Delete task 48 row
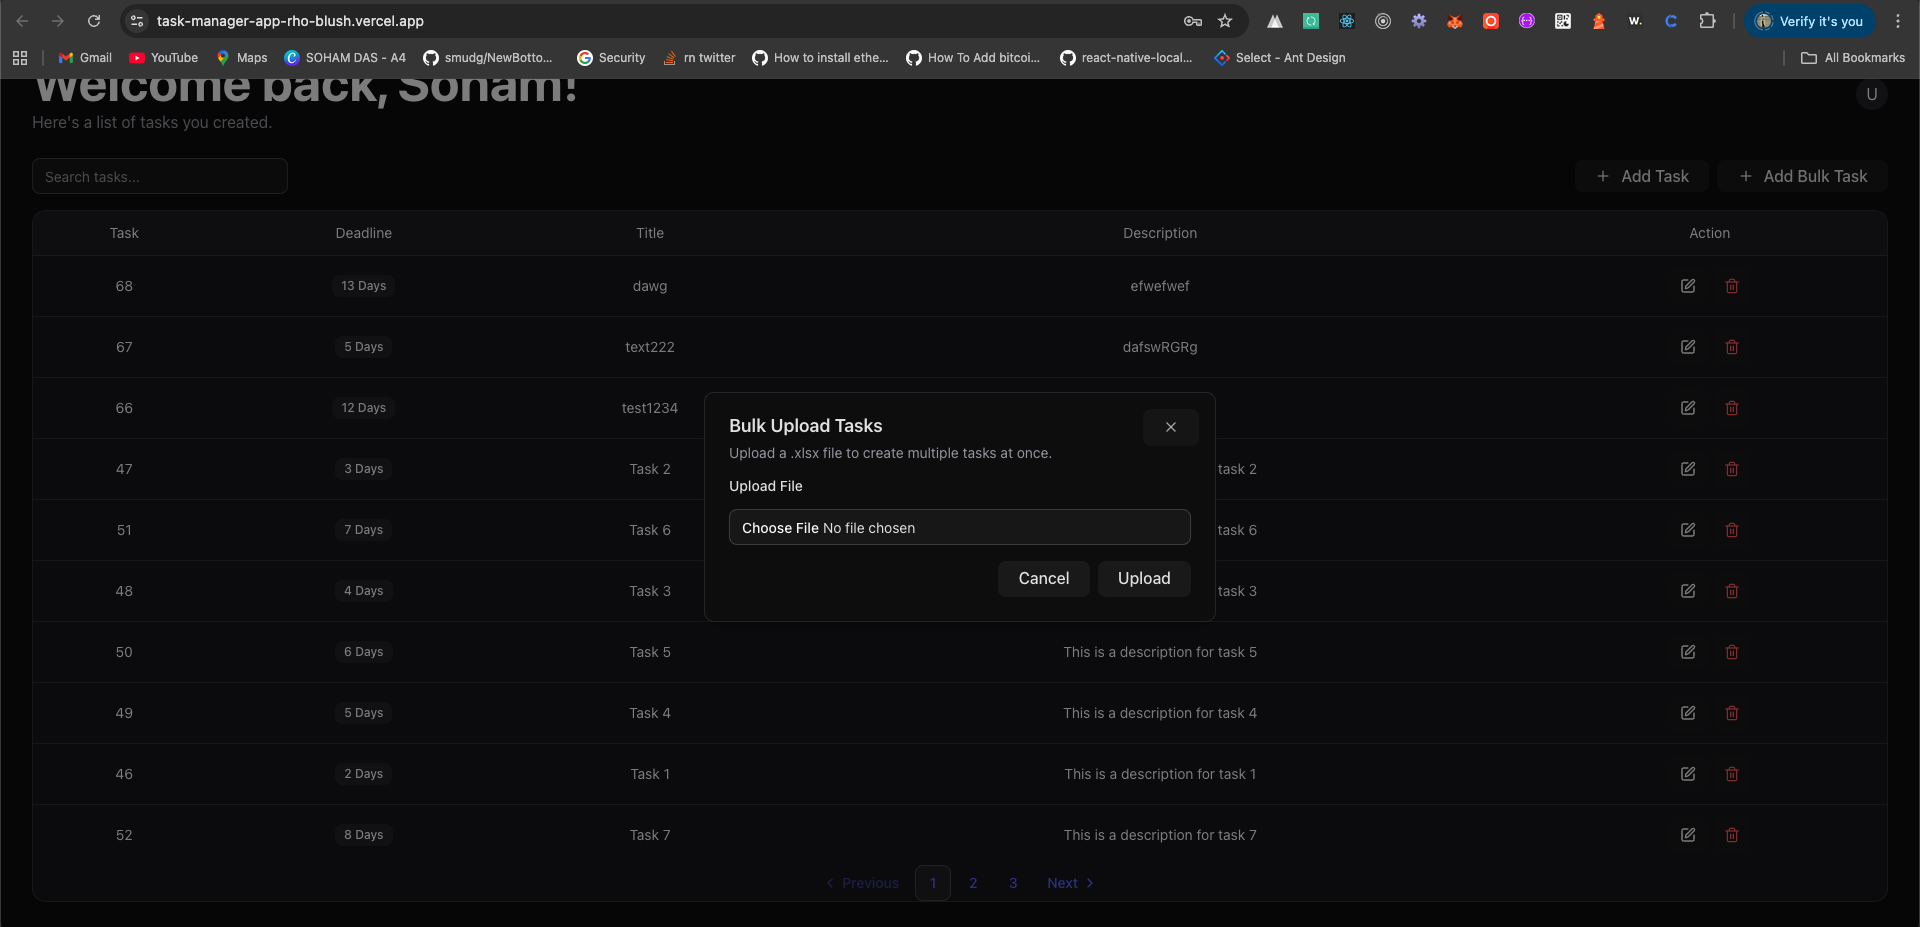The height and width of the screenshot is (927, 1920). click(x=1732, y=591)
